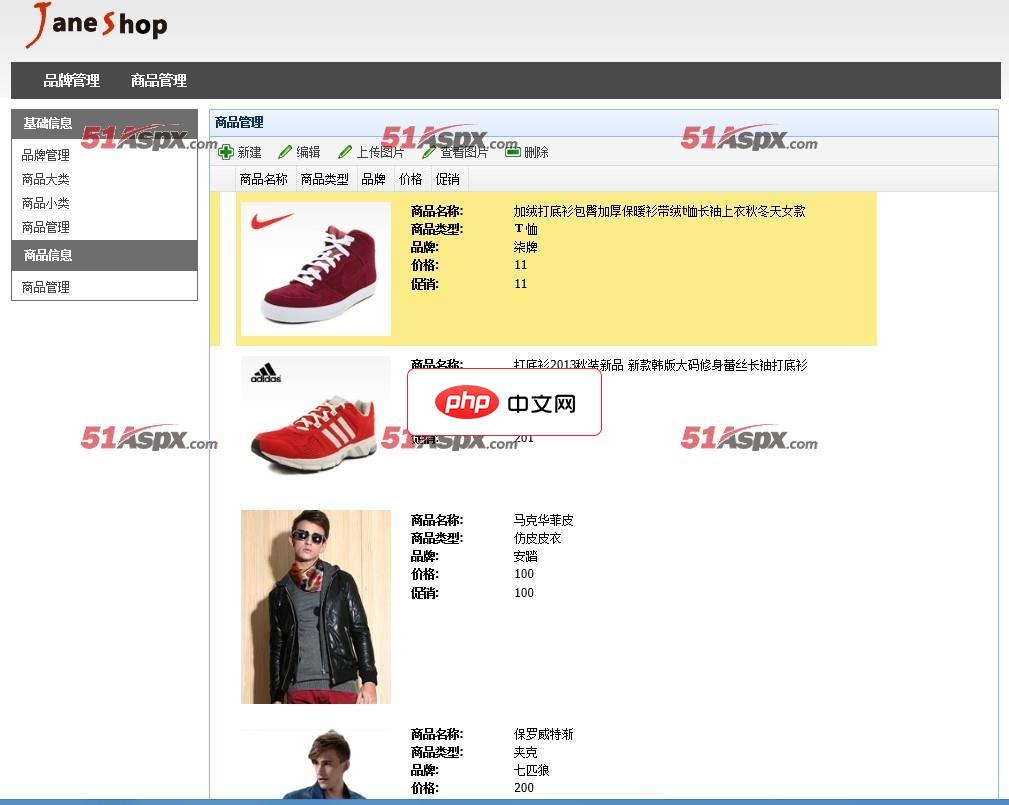The width and height of the screenshot is (1009, 805).
Task: Open 商品小类 from the sidebar
Action: point(46,203)
